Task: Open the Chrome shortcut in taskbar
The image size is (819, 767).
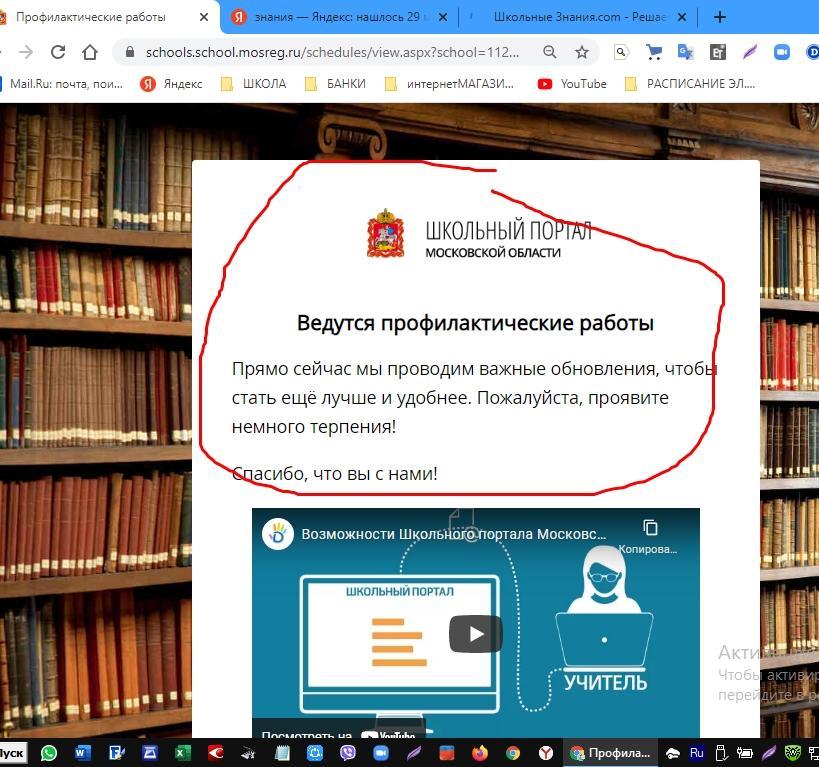Action: [x=513, y=753]
